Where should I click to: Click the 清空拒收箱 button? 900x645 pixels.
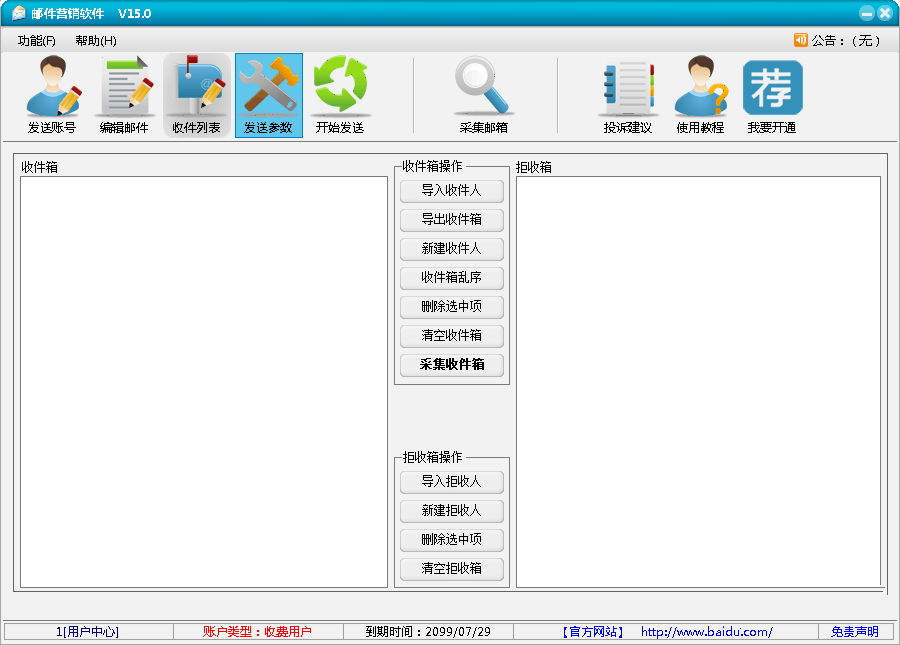click(x=452, y=569)
